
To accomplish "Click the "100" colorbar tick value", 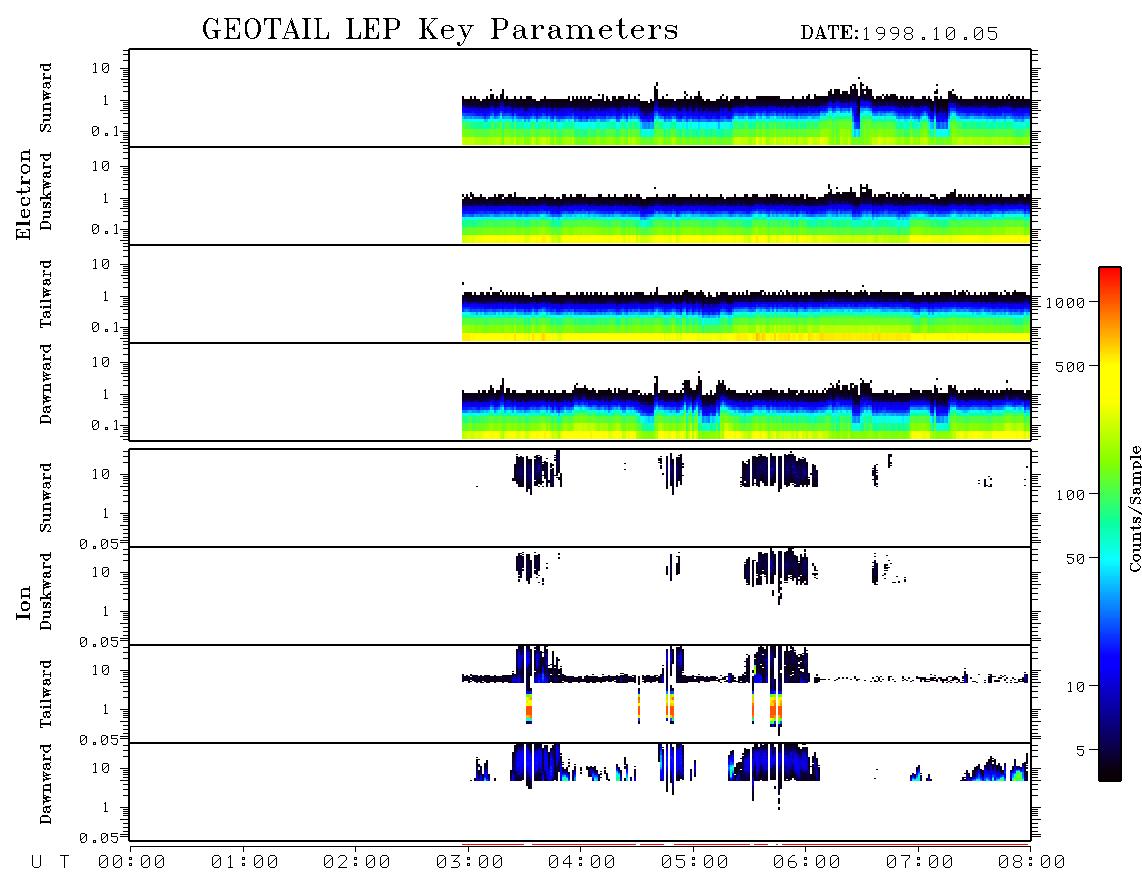I will [1070, 495].
